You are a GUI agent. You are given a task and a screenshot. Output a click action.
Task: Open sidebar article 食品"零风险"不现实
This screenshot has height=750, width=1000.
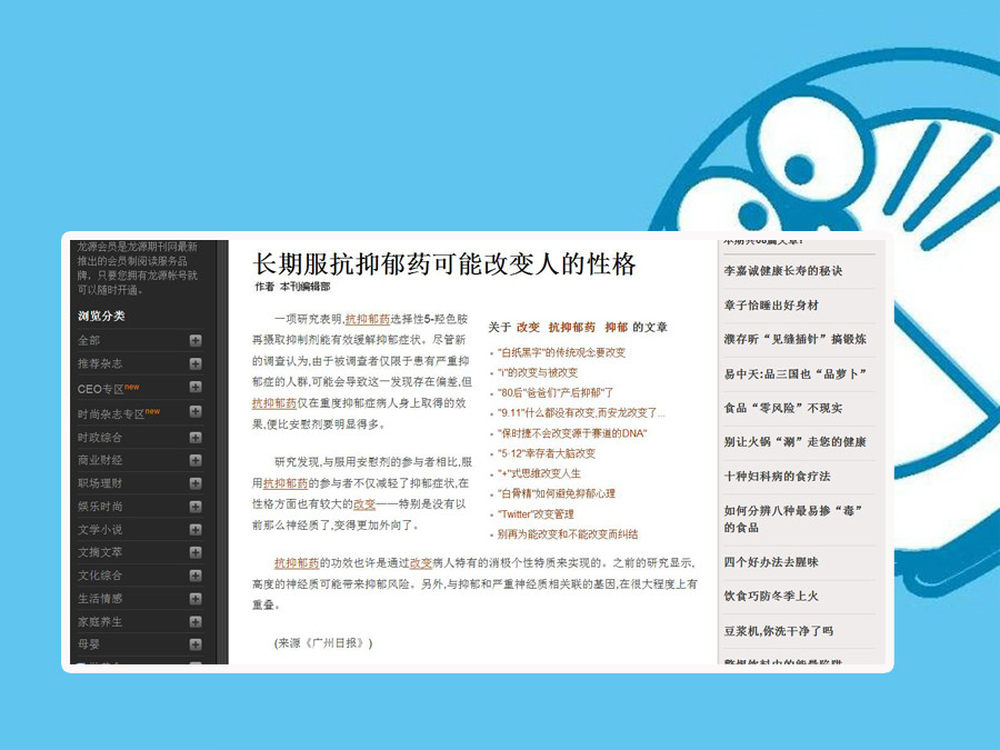coord(783,408)
